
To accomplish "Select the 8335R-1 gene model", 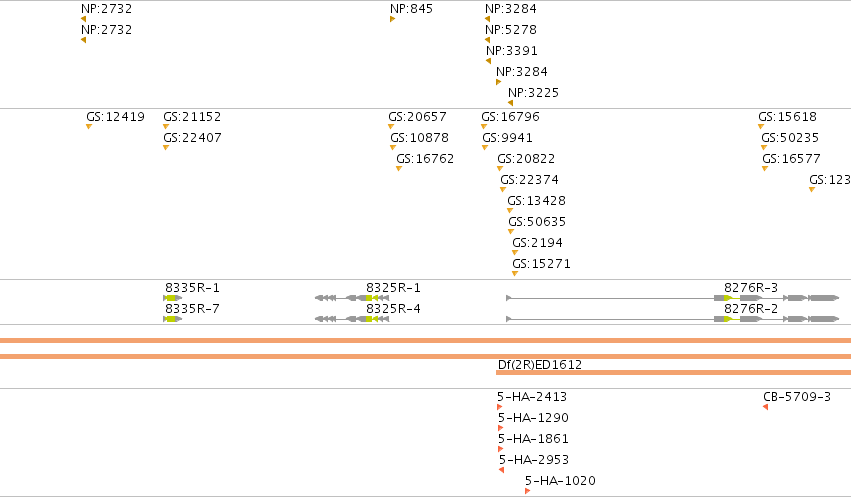I will (x=173, y=298).
